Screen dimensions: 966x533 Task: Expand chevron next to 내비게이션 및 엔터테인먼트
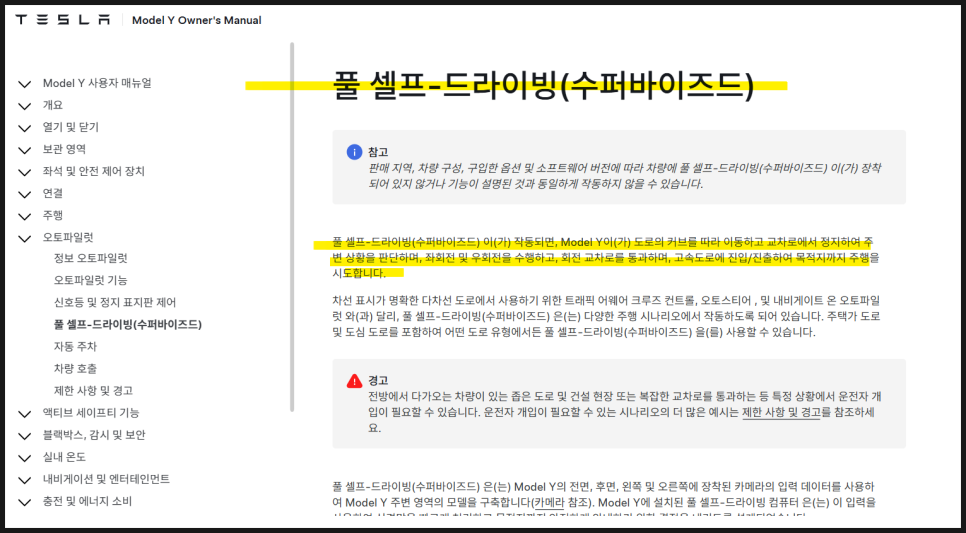[x=25, y=480]
